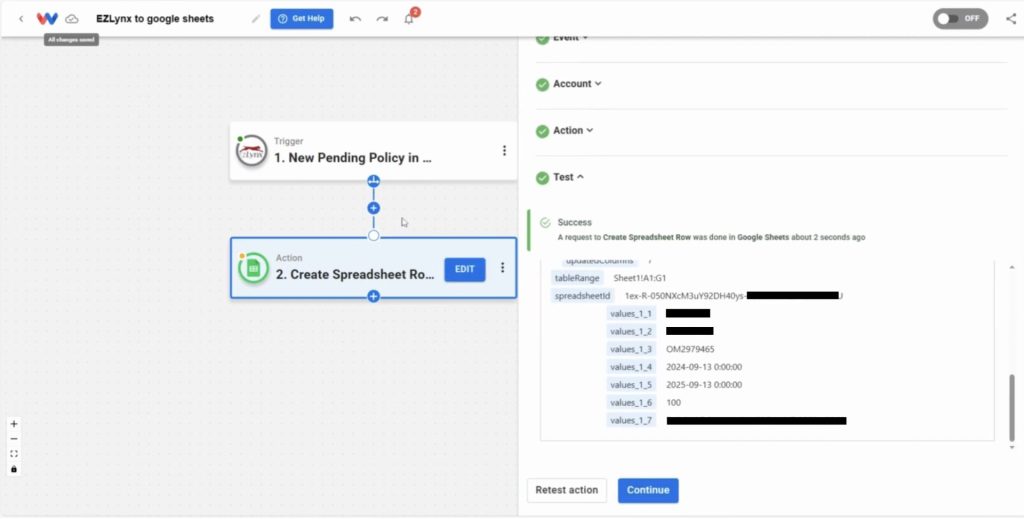The width and height of the screenshot is (1024, 519).
Task: Open Trigger step three-dot menu
Action: [x=504, y=151]
